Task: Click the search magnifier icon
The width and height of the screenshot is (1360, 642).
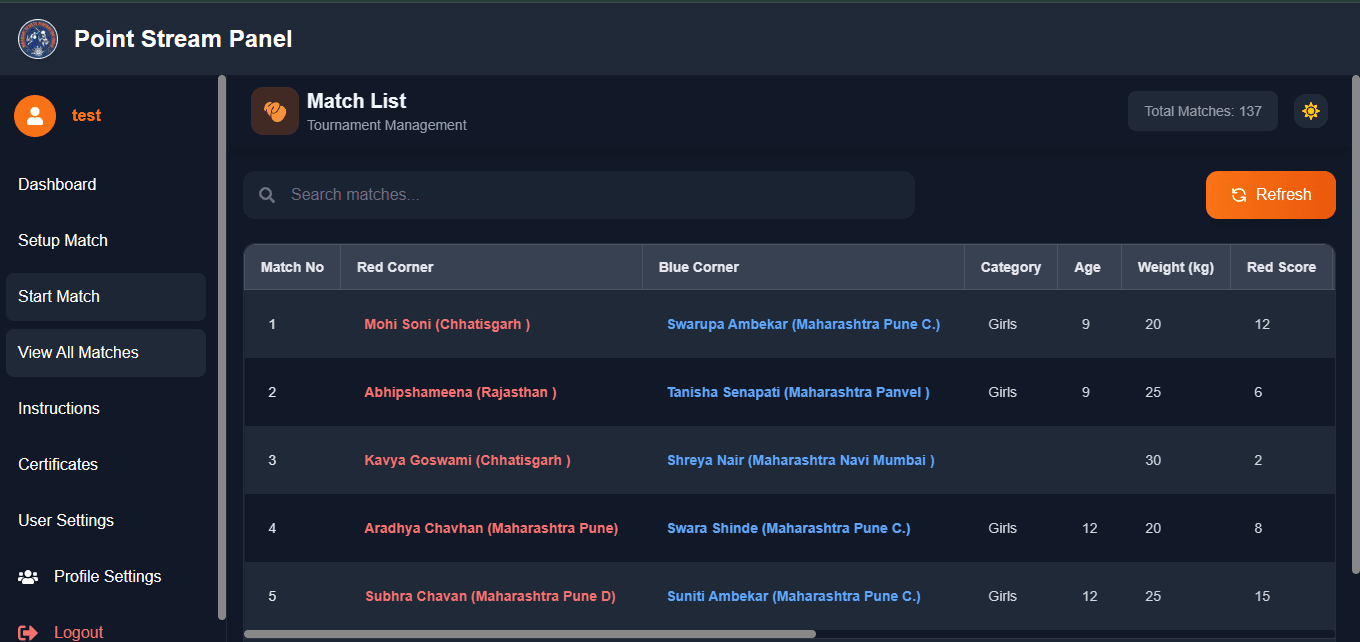Action: [x=267, y=195]
